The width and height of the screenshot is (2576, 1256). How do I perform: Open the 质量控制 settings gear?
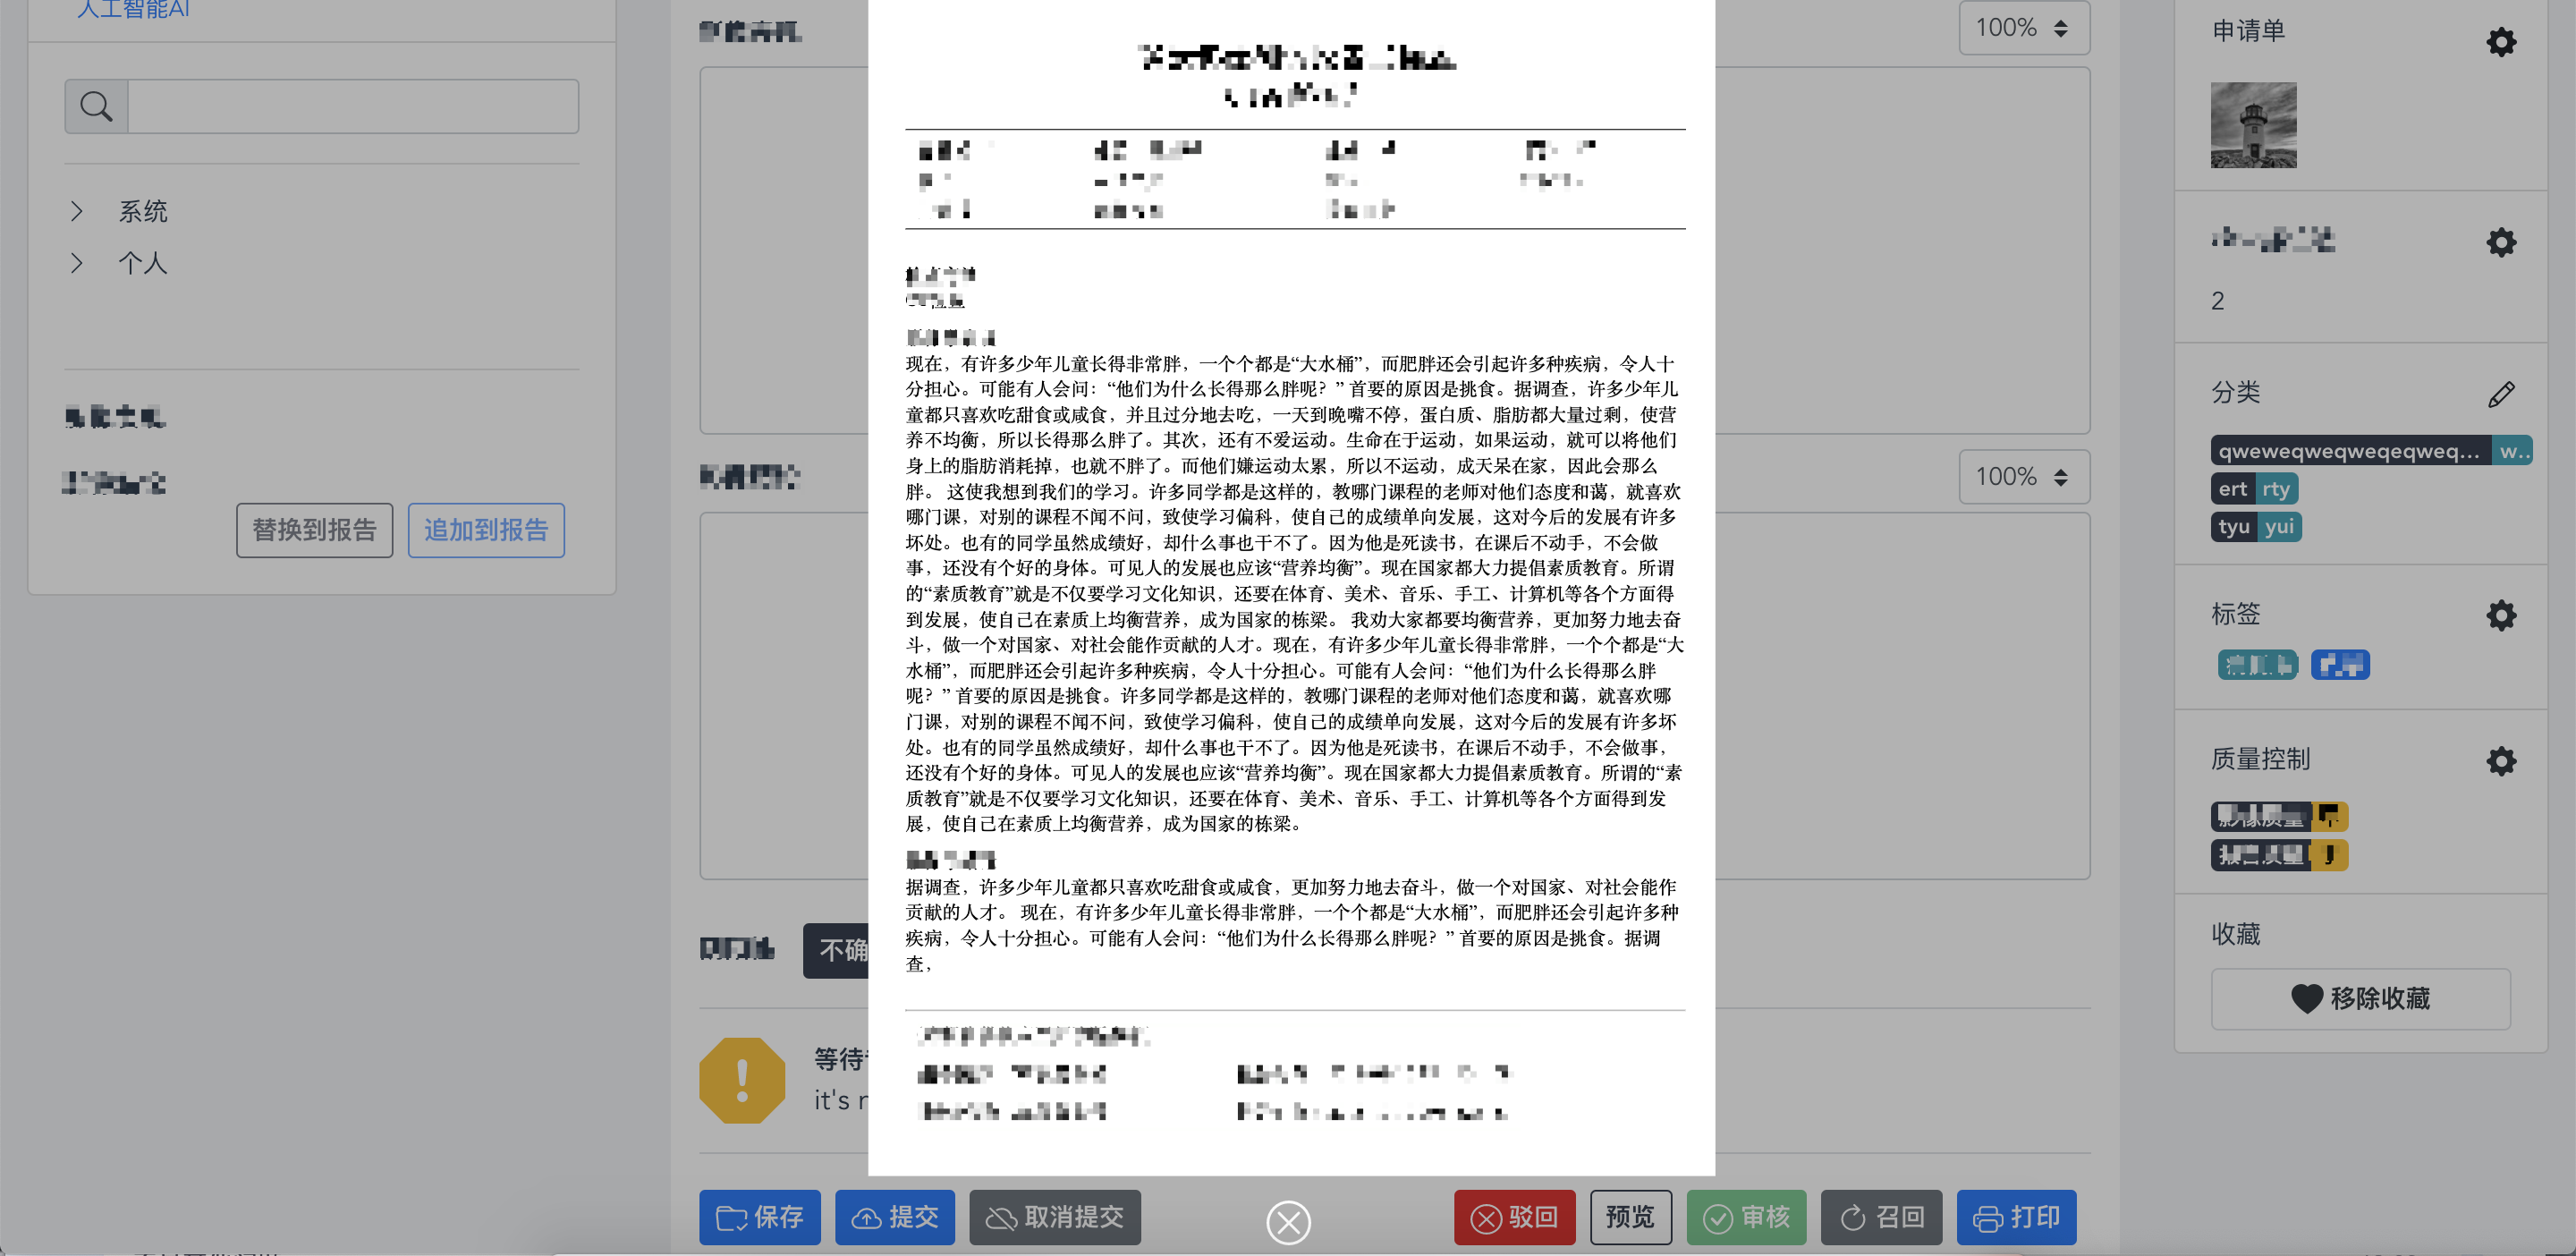(2501, 761)
